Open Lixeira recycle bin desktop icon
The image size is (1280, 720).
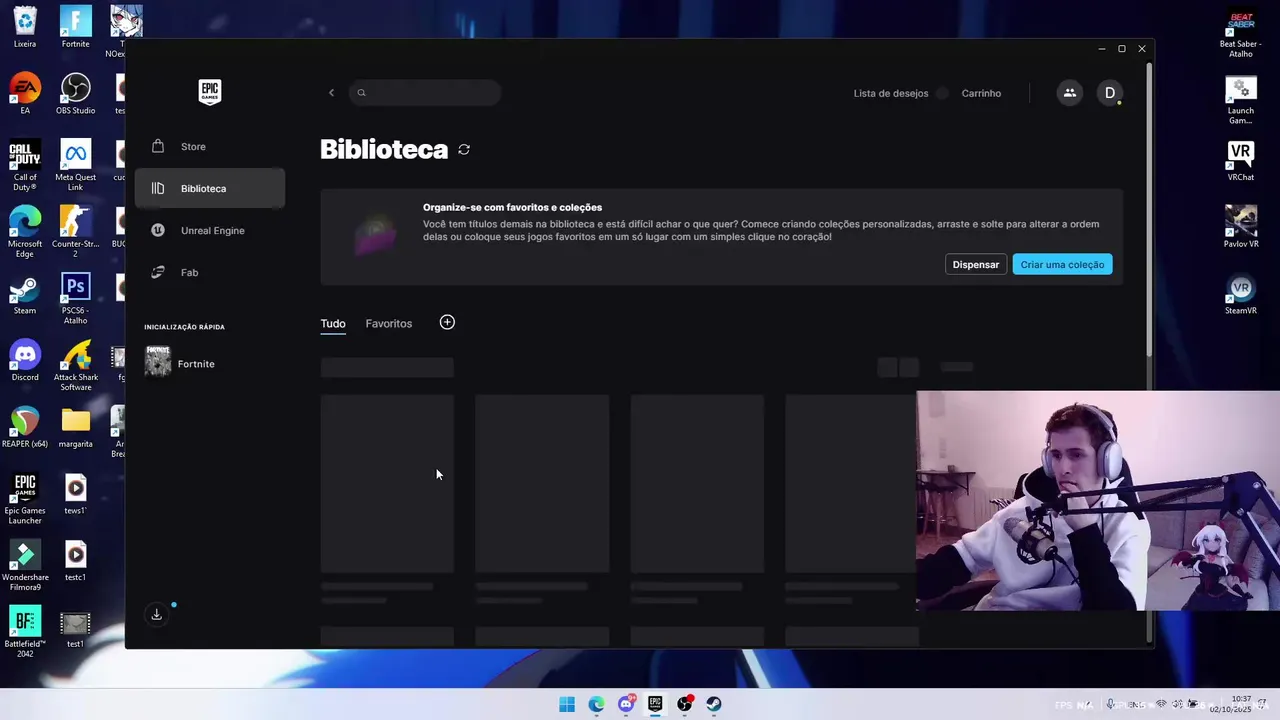coord(25,27)
